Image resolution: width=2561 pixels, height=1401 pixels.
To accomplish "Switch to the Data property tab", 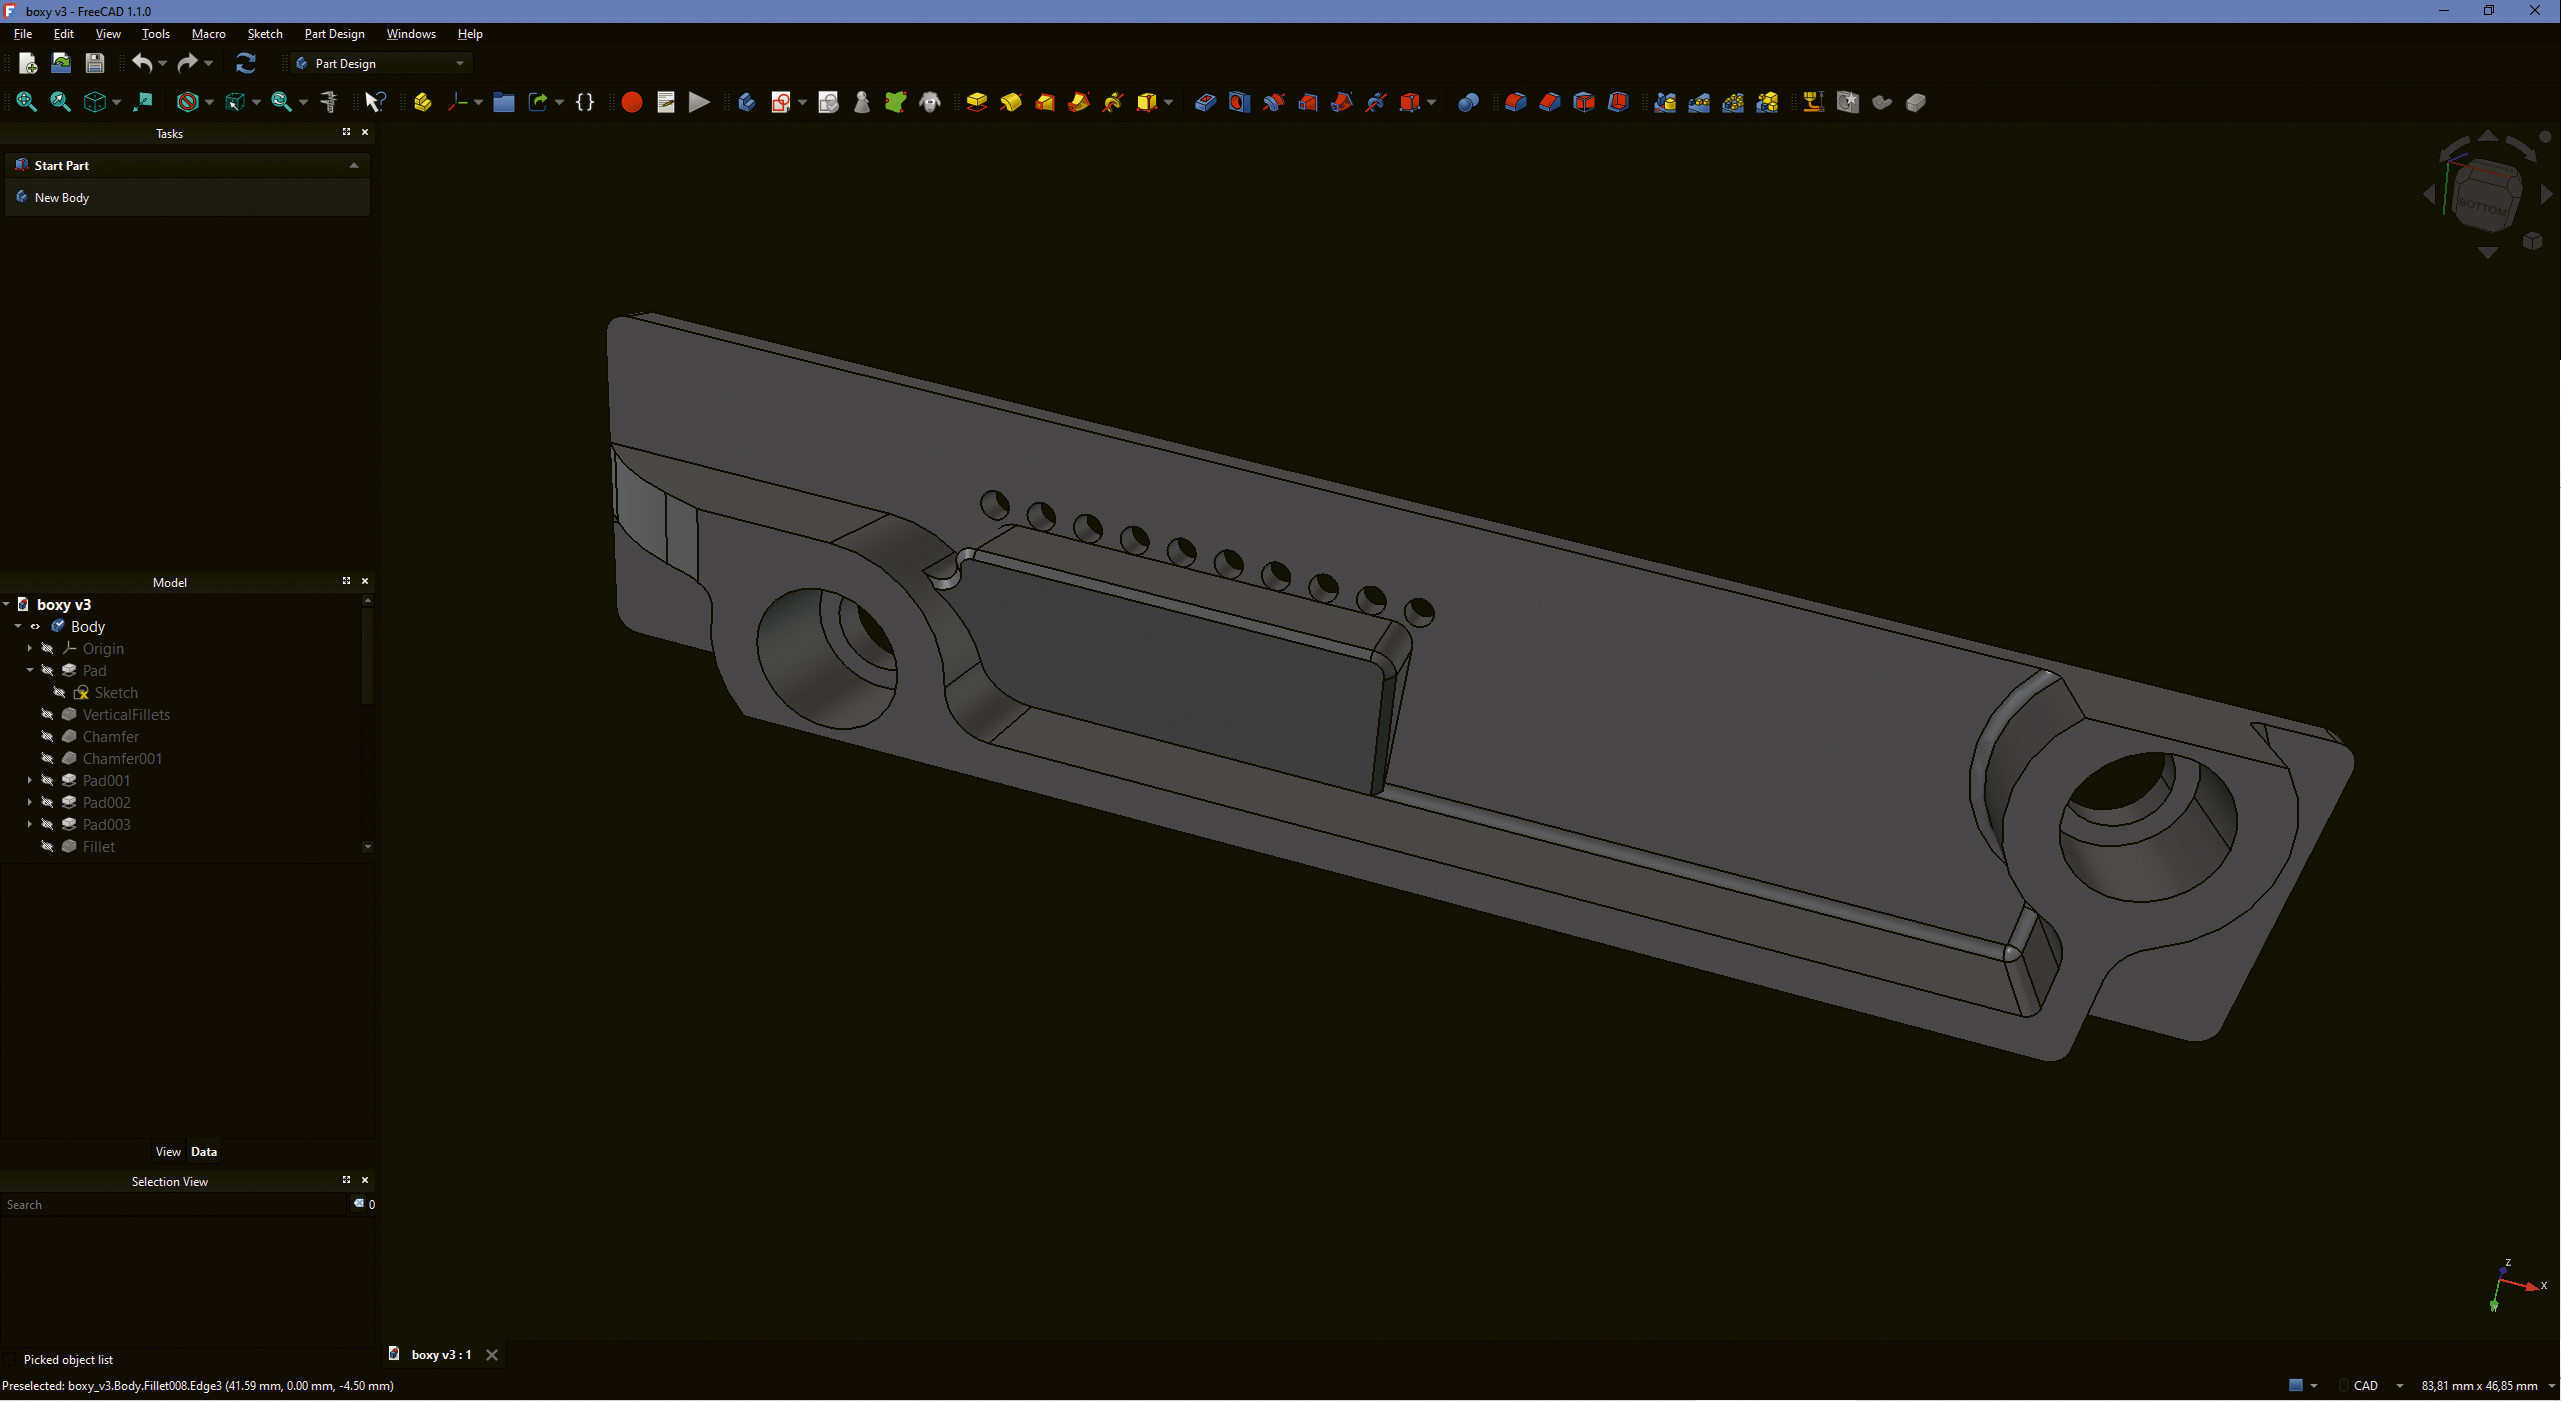I will point(204,1152).
